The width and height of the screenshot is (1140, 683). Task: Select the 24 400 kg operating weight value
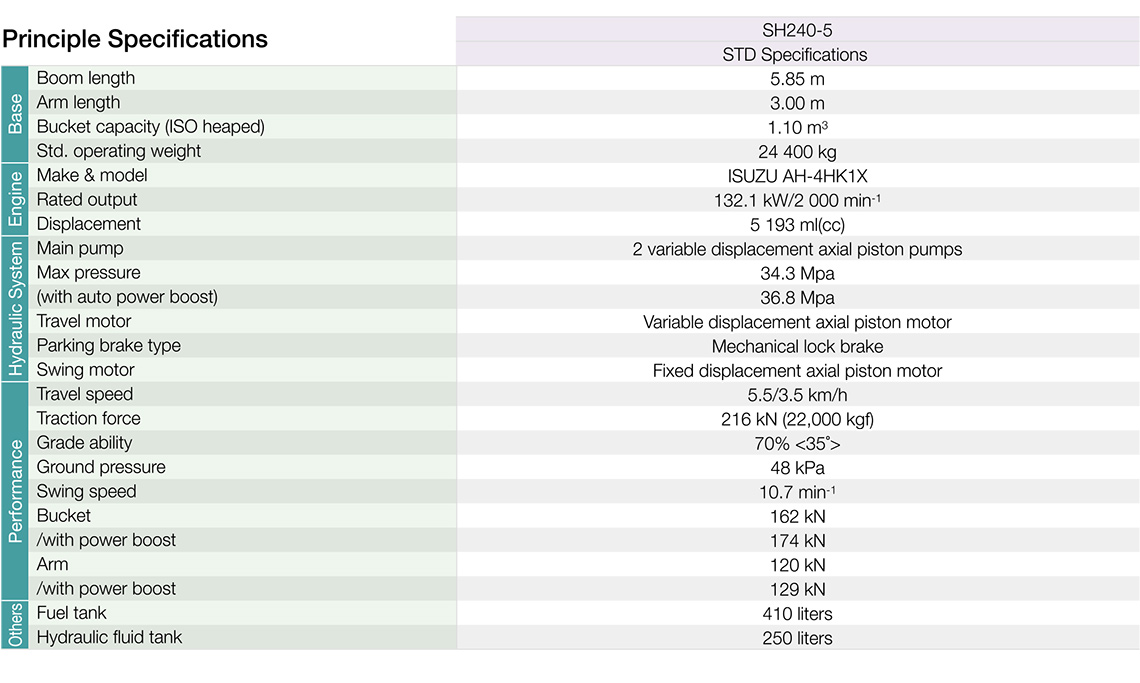pyautogui.click(x=797, y=152)
